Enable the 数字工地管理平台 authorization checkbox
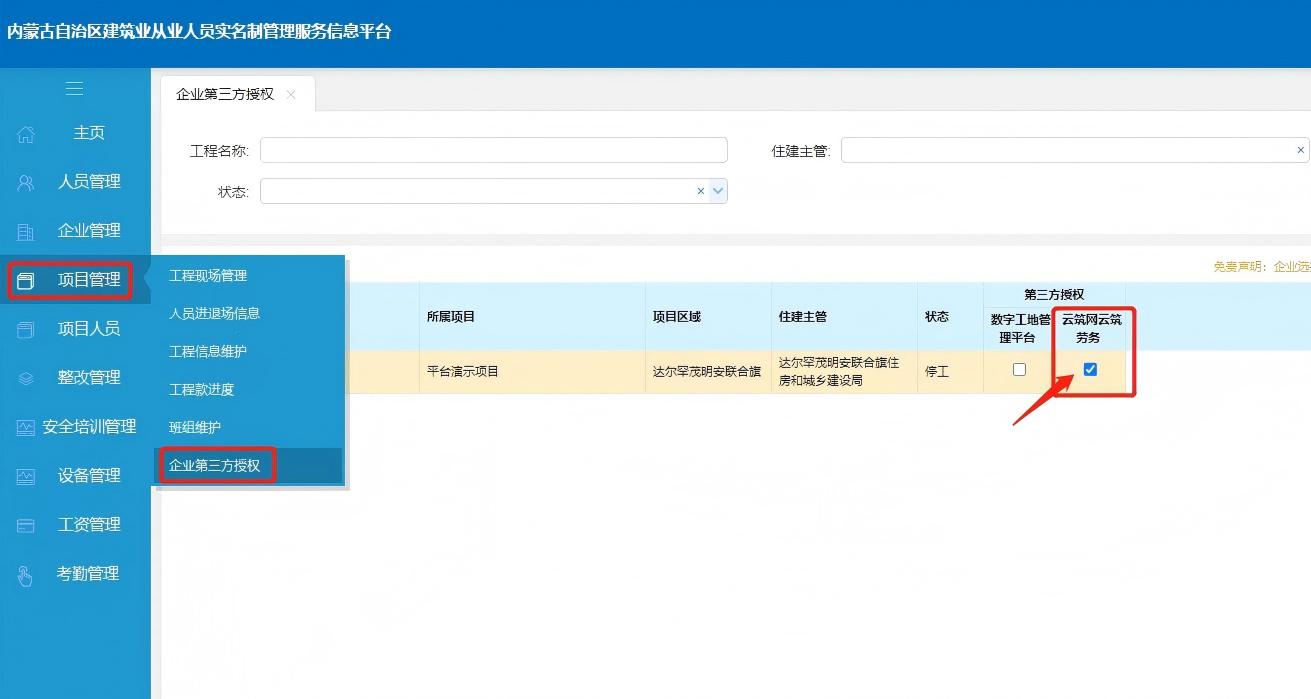This screenshot has height=699, width=1311. (1019, 369)
